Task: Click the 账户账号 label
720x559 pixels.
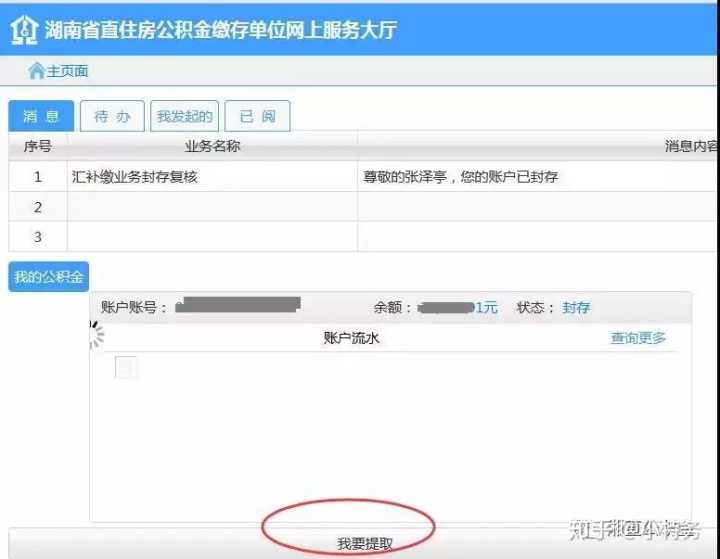Action: (x=134, y=307)
